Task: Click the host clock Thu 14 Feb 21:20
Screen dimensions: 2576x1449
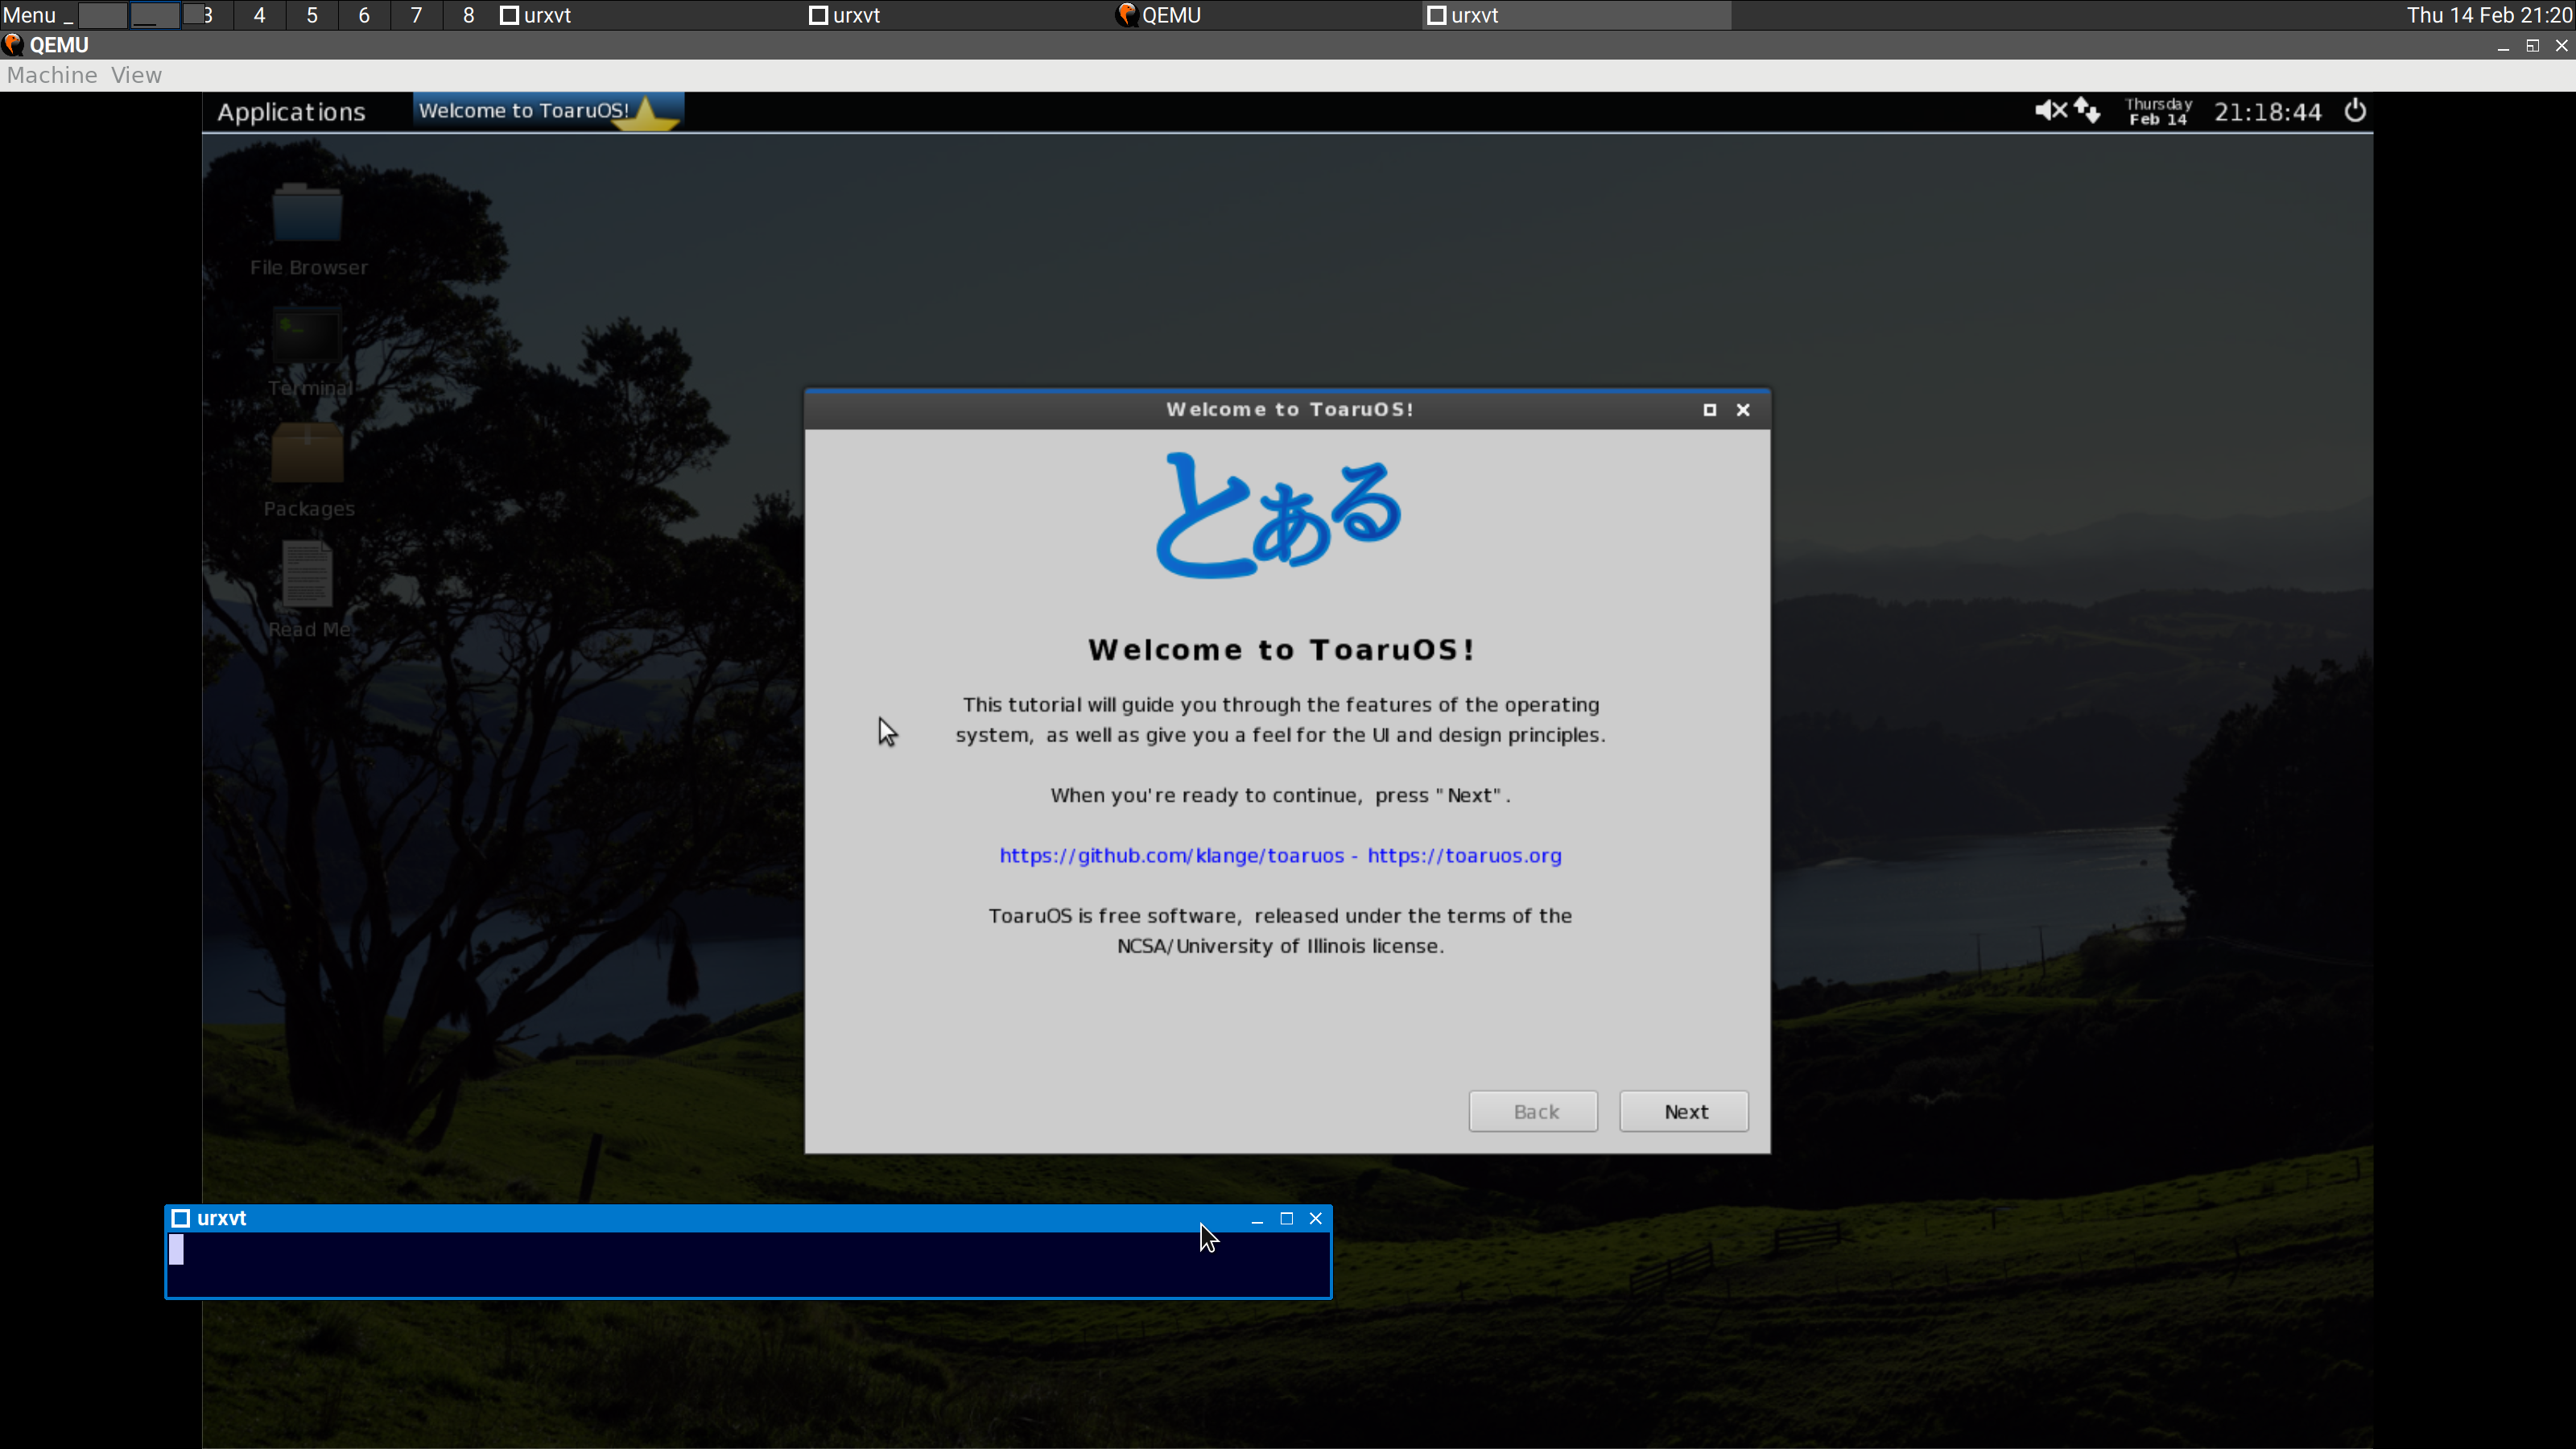Action: pos(2488,15)
